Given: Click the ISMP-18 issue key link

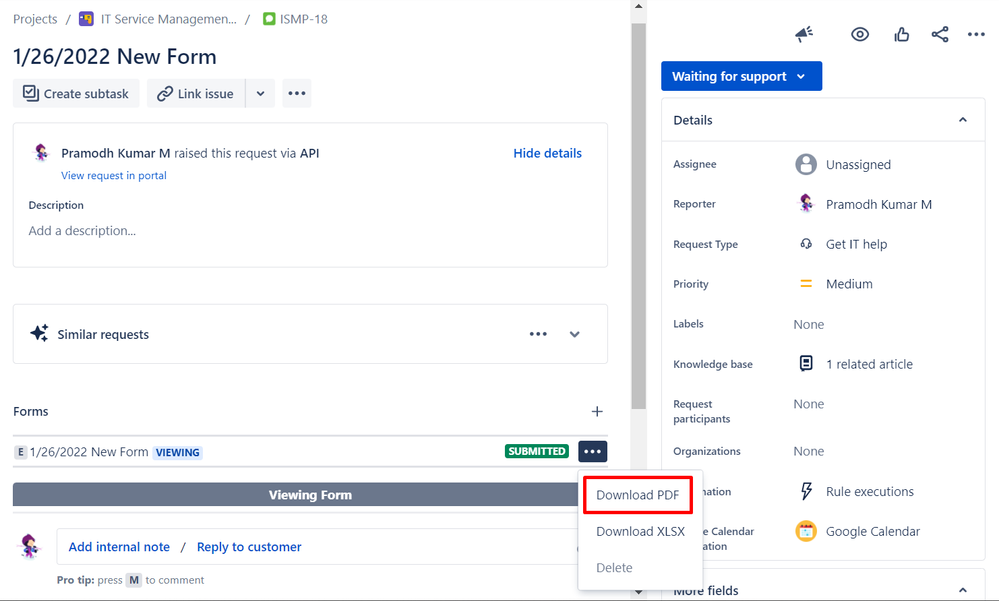Looking at the screenshot, I should 303,19.
